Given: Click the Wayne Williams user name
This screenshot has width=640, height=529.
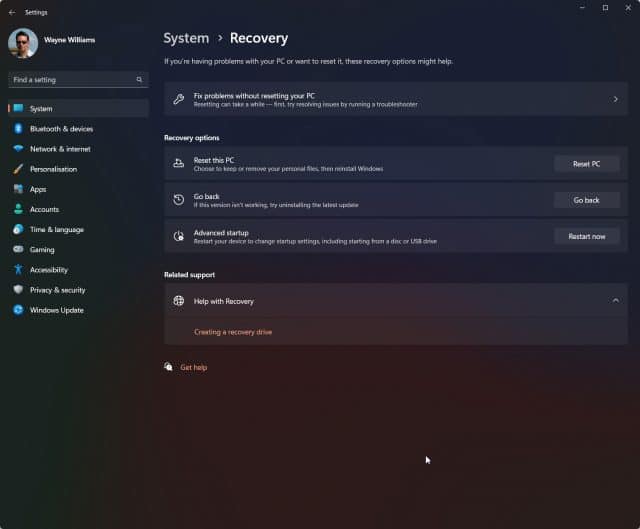Looking at the screenshot, I should 69,40.
